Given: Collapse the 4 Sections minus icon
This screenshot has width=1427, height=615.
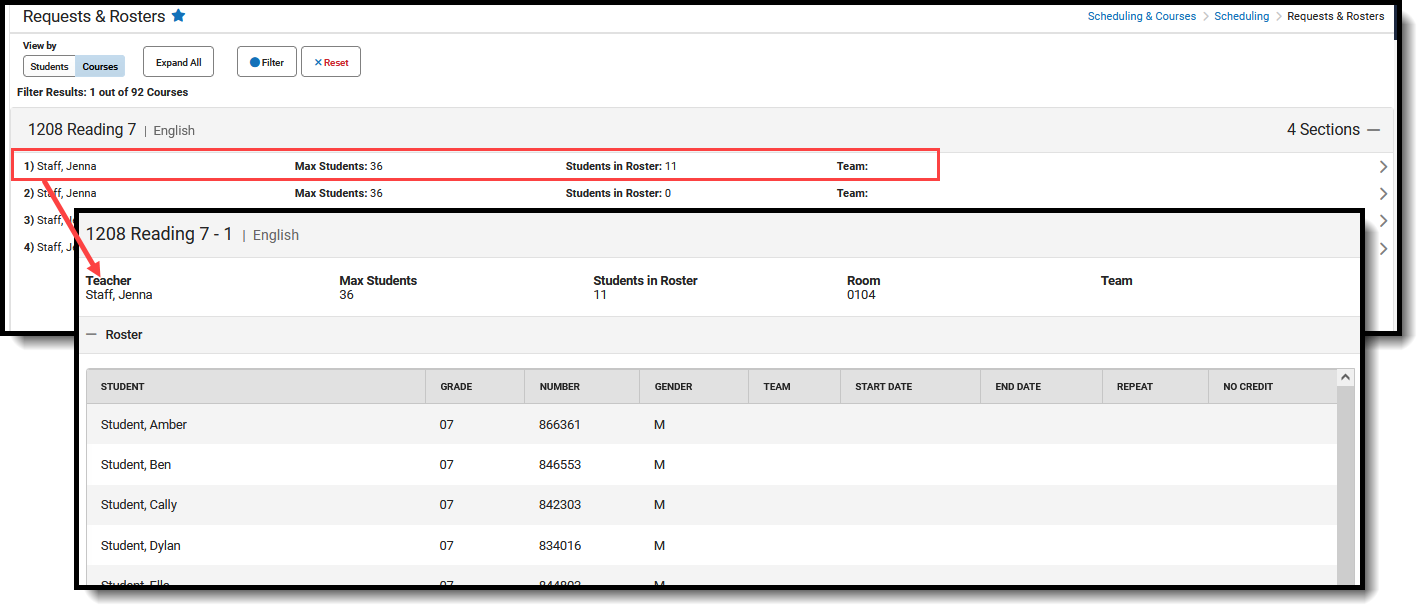Looking at the screenshot, I should pyautogui.click(x=1373, y=130).
